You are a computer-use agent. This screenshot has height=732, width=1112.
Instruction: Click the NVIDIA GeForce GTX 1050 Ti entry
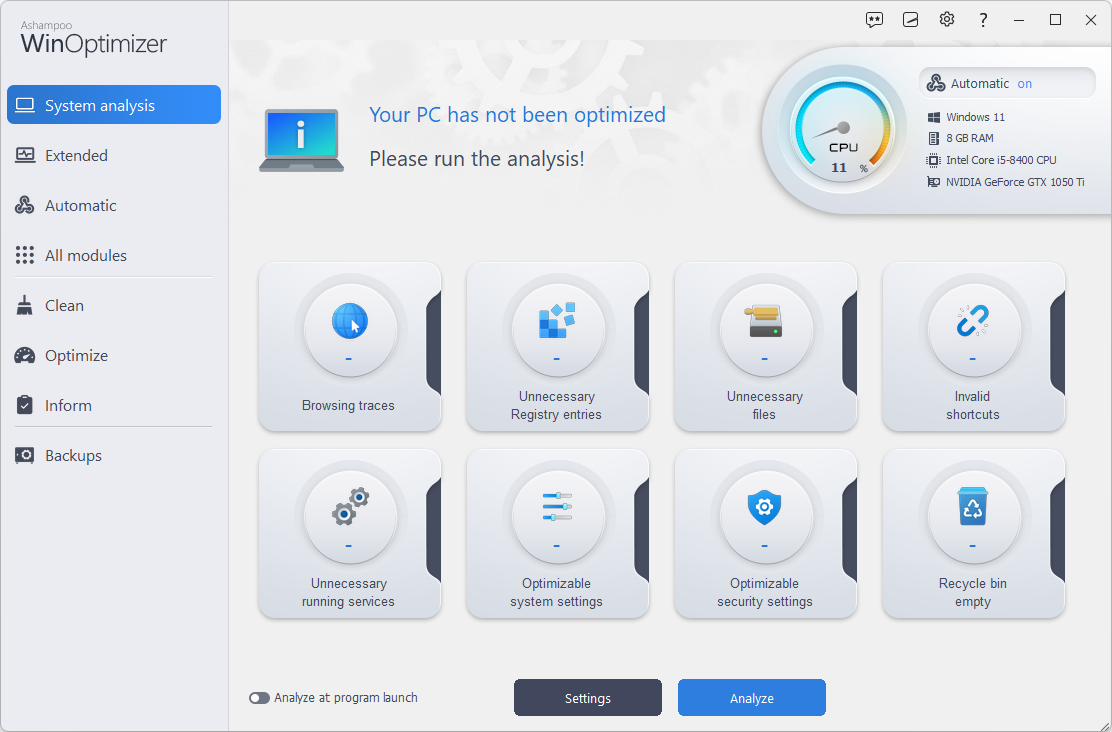pos(1006,182)
